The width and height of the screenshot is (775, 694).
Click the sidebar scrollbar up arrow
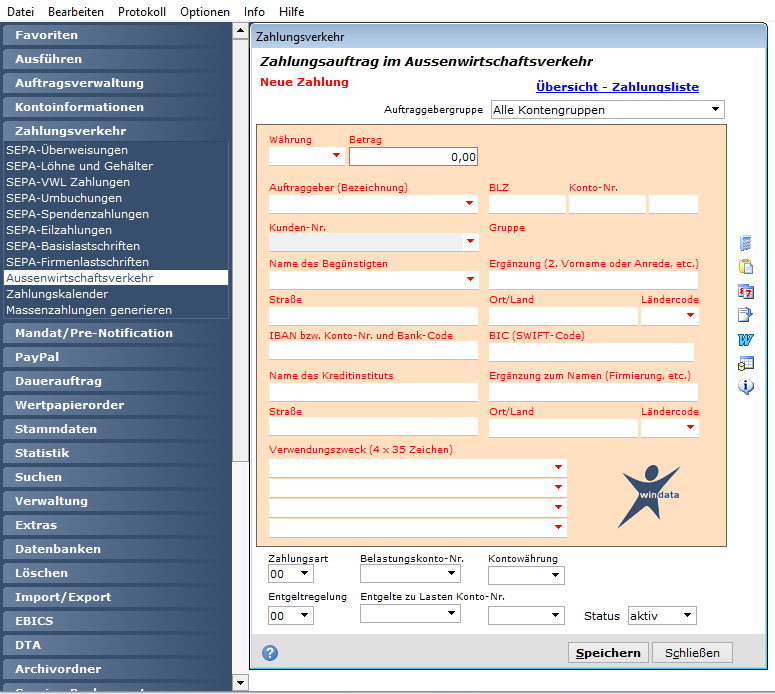pyautogui.click(x=240, y=31)
